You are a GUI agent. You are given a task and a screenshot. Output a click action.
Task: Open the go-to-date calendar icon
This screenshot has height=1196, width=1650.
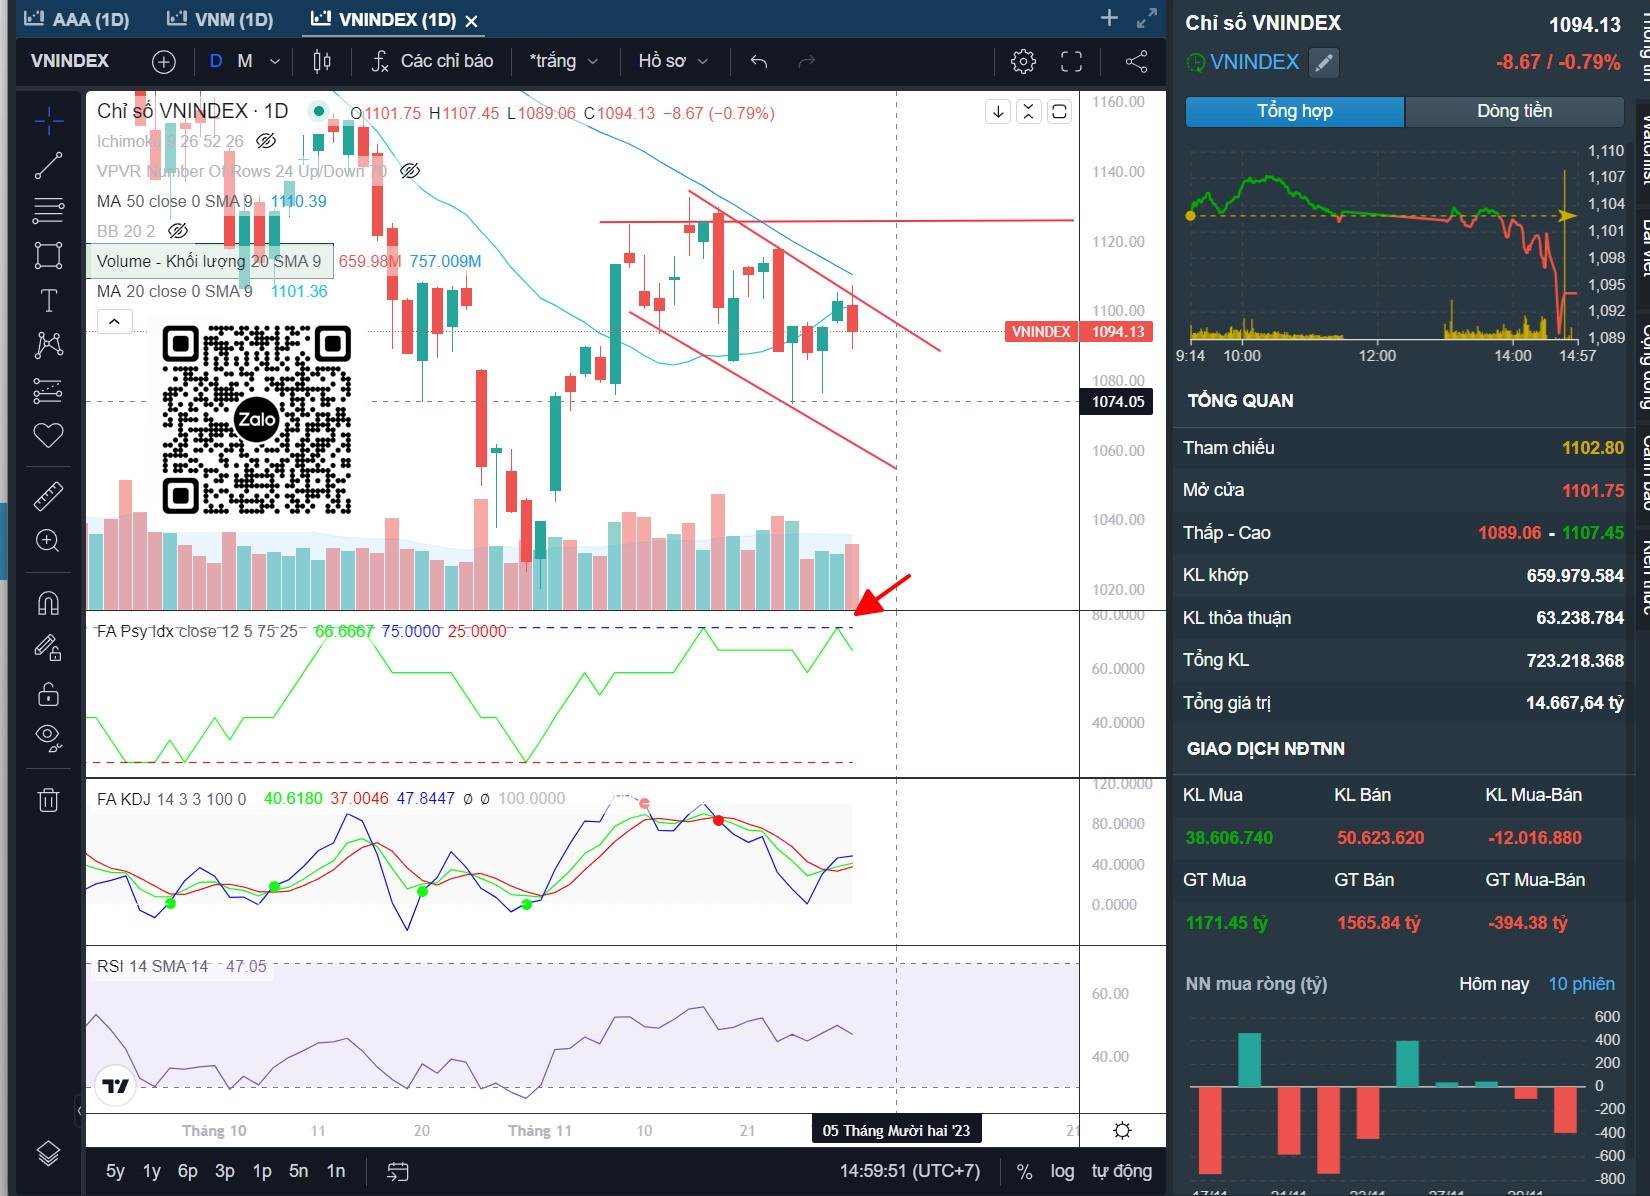coord(398,1171)
